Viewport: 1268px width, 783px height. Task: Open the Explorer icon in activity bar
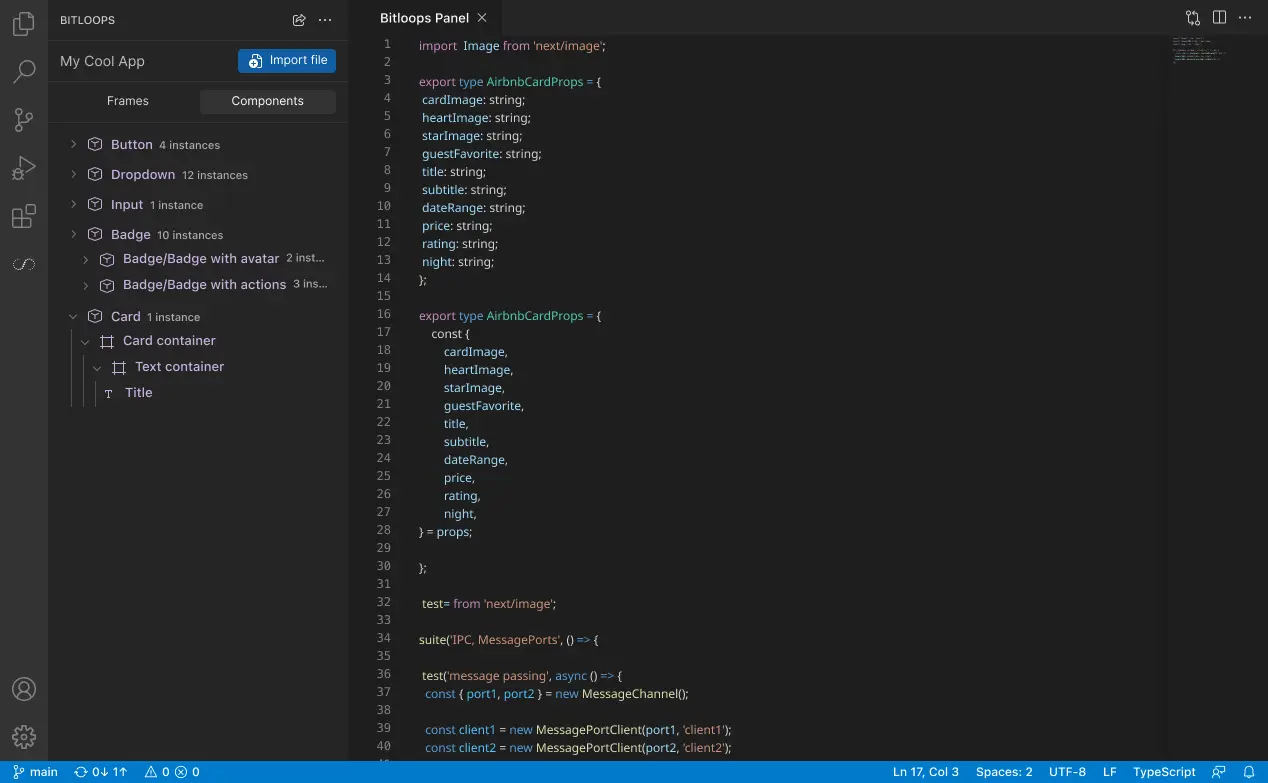pyautogui.click(x=24, y=25)
